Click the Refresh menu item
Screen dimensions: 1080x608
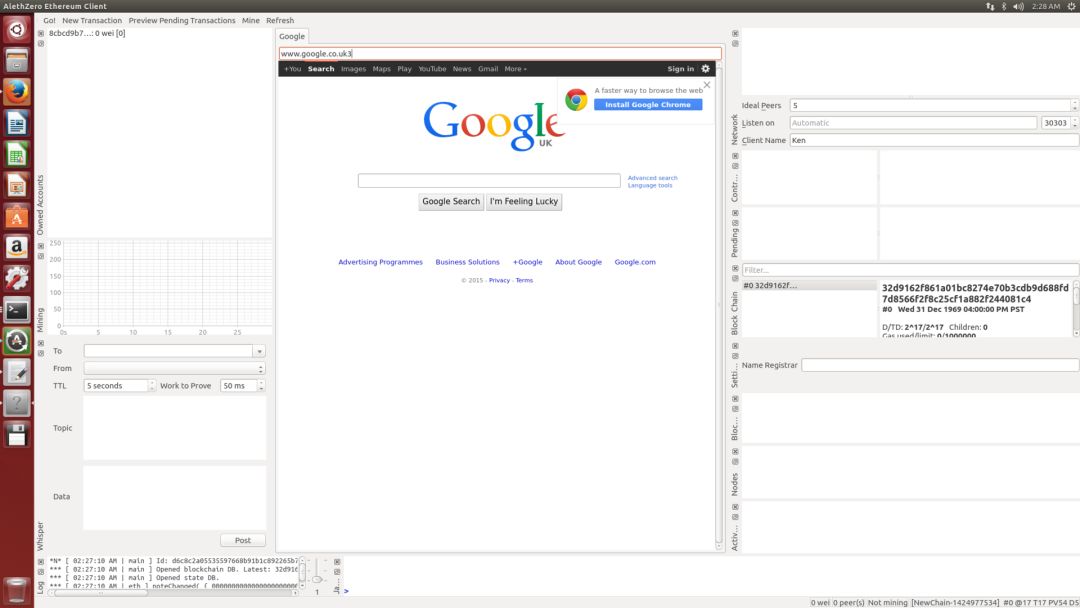(x=280, y=21)
